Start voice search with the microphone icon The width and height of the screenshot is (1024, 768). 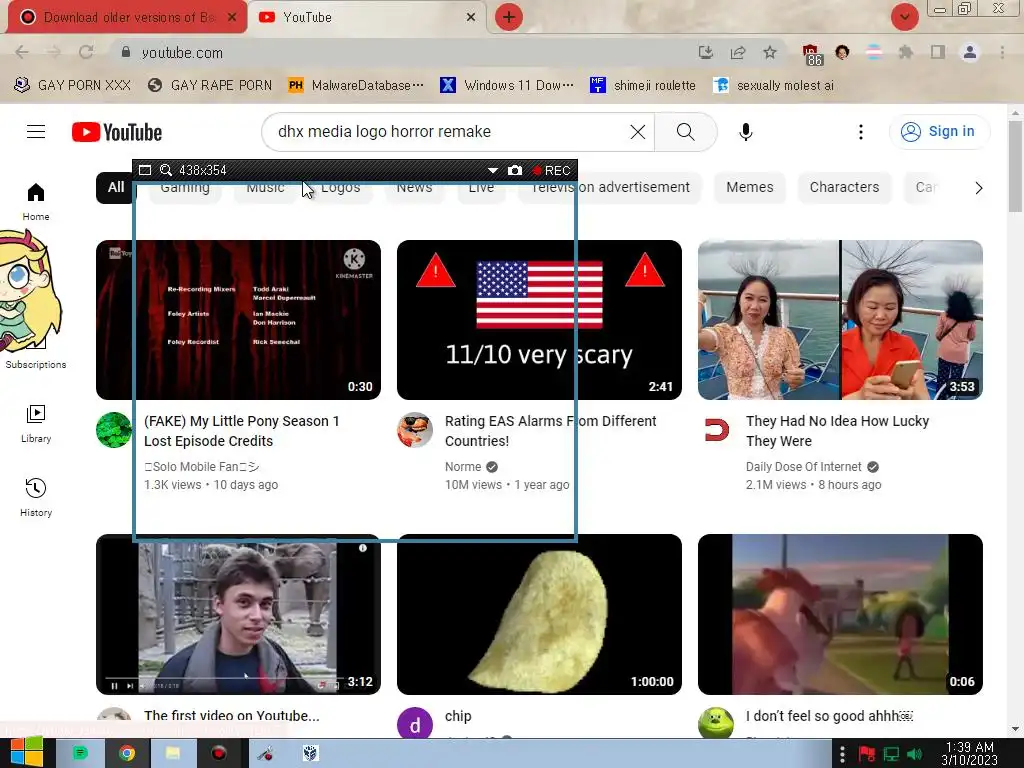coord(745,132)
